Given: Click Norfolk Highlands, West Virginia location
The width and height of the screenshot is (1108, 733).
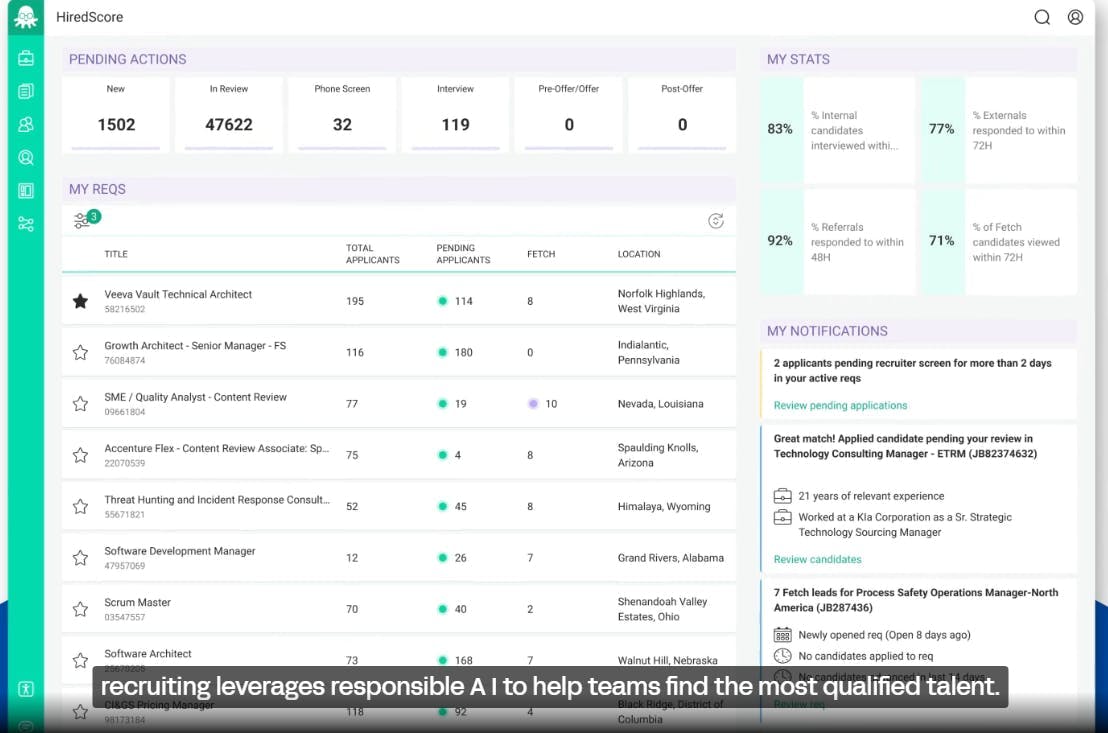Looking at the screenshot, I should tap(661, 301).
